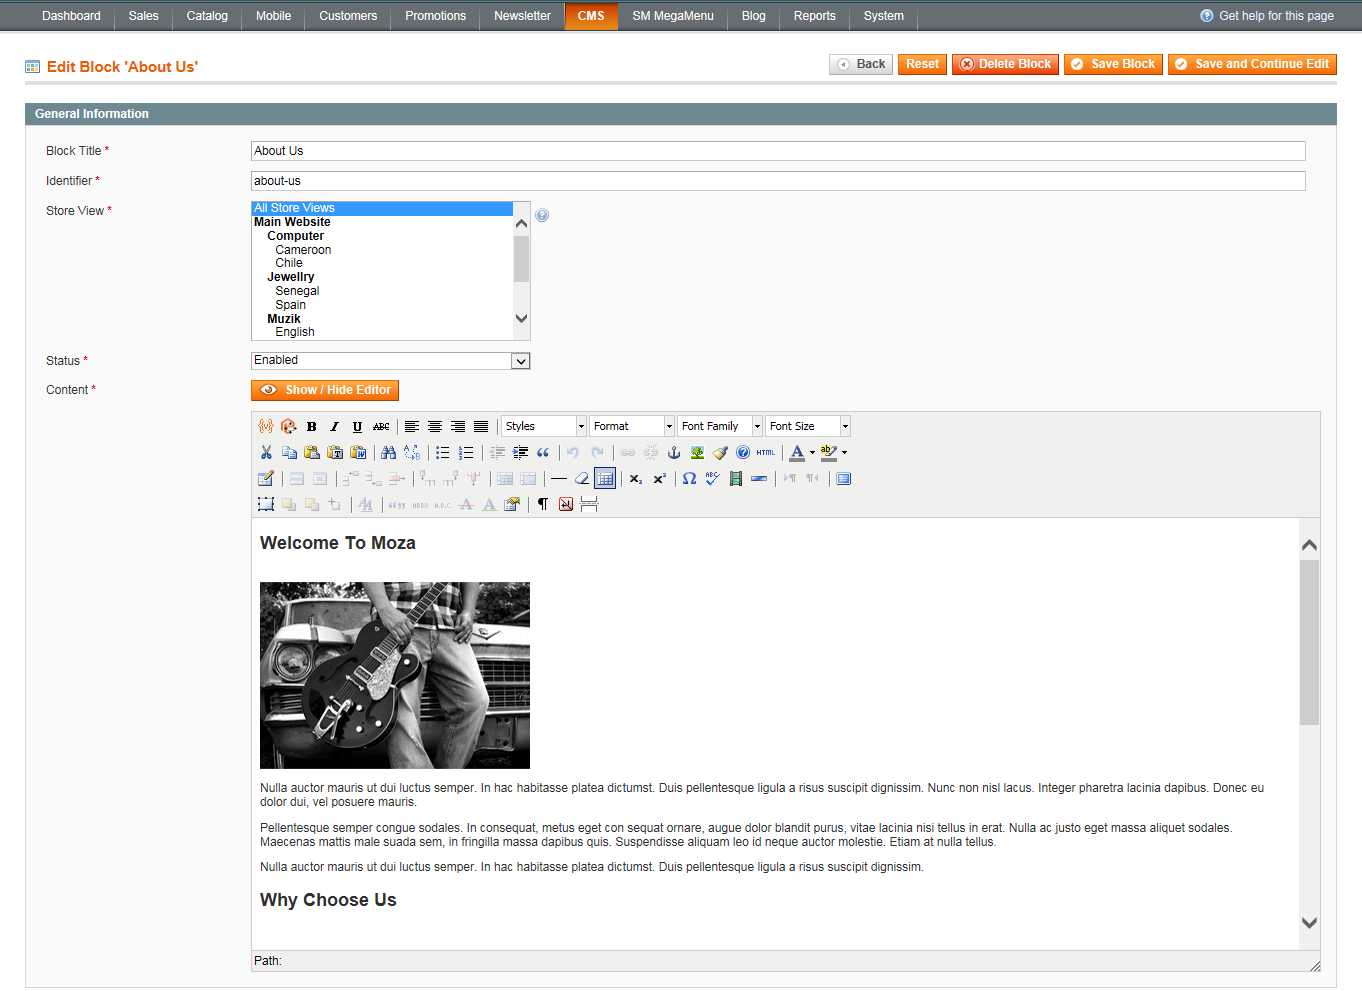Remove formatting with the eraser icon

point(582,478)
